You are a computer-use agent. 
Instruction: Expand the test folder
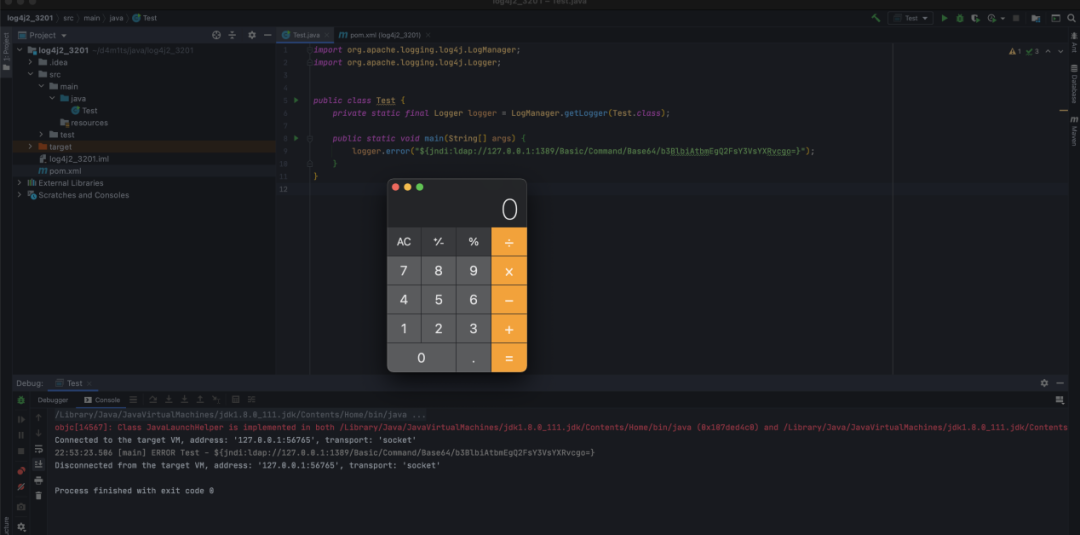(x=42, y=134)
